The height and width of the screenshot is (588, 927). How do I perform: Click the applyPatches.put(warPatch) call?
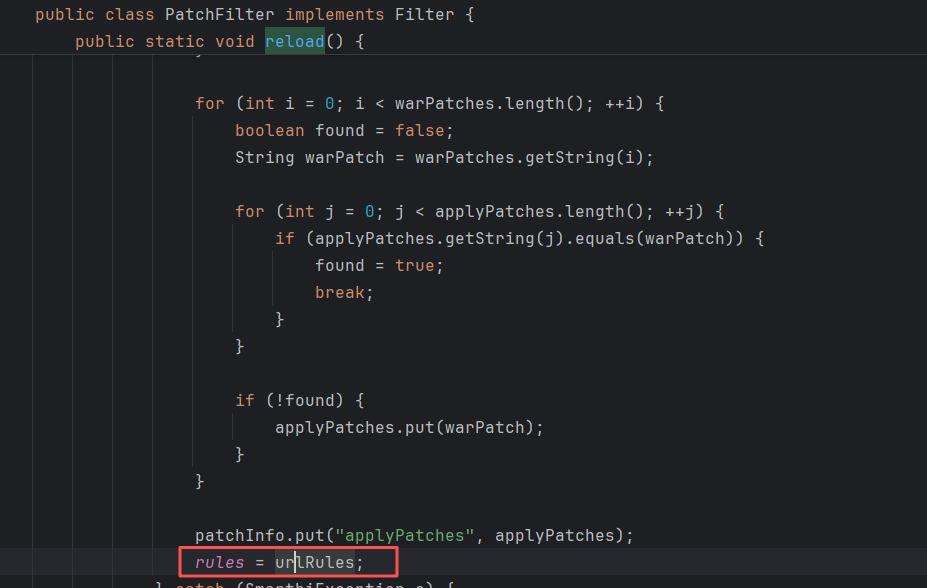click(x=409, y=428)
